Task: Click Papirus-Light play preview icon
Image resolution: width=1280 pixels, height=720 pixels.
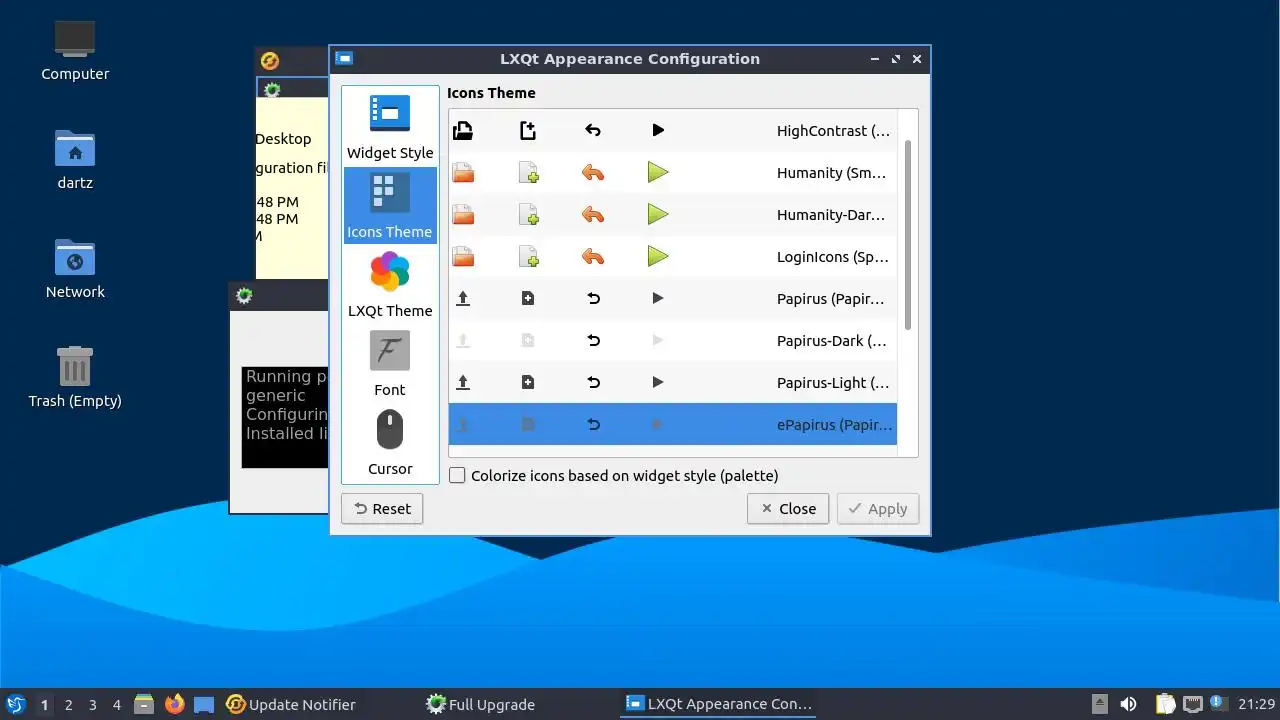Action: [658, 383]
